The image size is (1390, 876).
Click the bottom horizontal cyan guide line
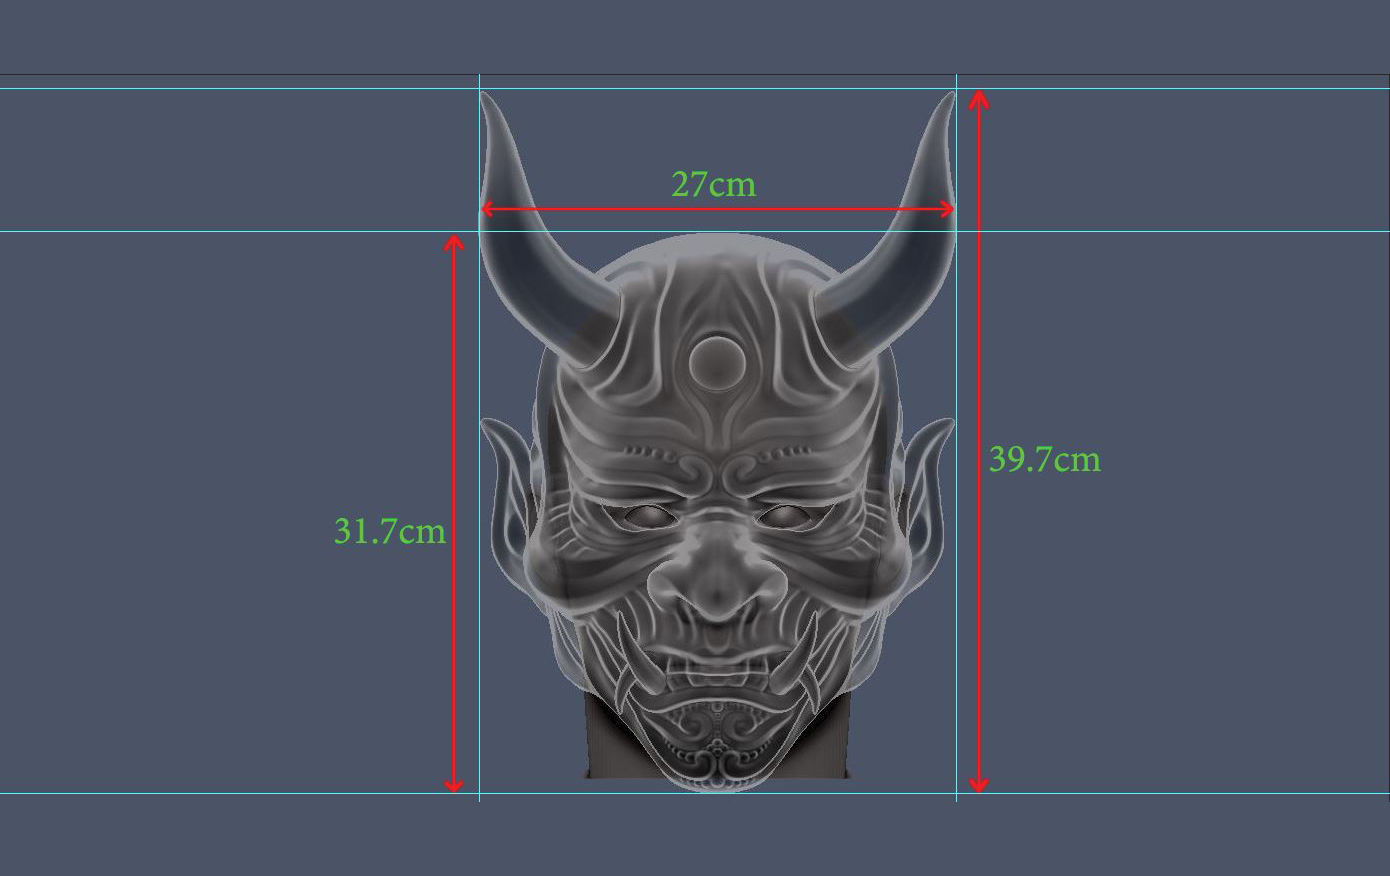695,793
